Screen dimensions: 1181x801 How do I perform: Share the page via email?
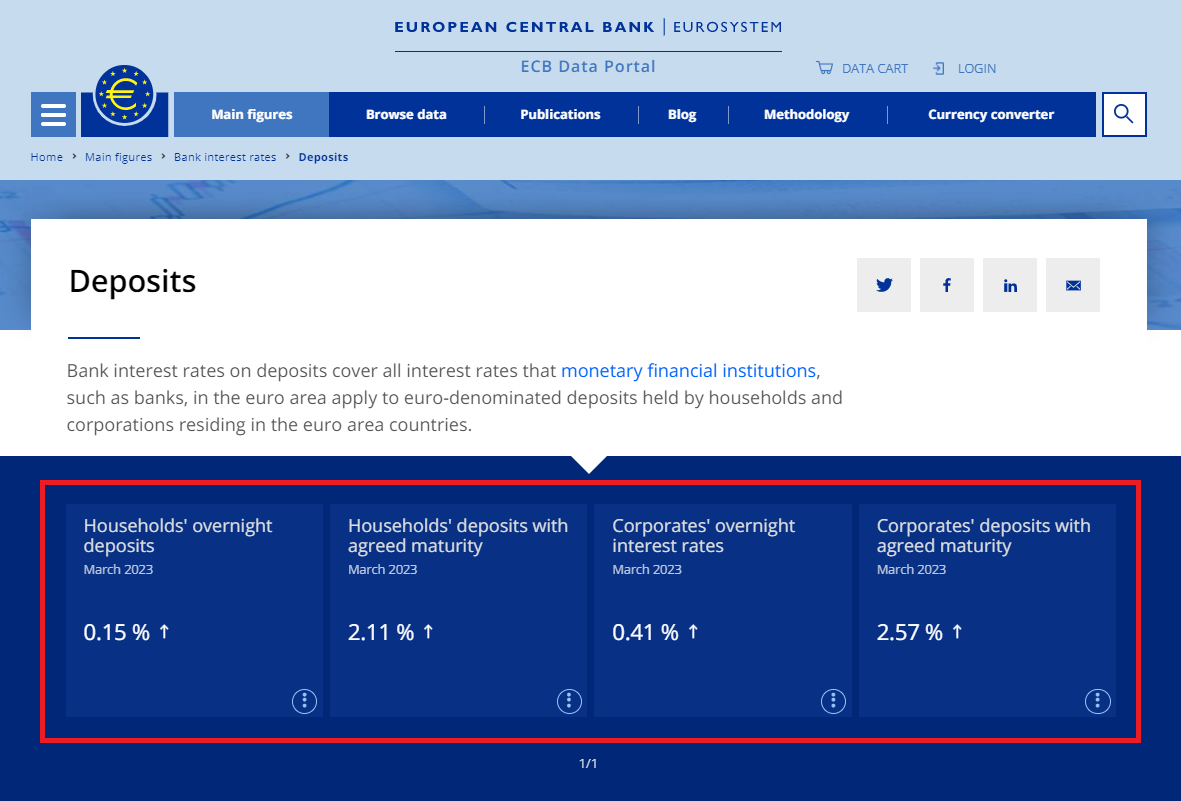click(x=1072, y=284)
